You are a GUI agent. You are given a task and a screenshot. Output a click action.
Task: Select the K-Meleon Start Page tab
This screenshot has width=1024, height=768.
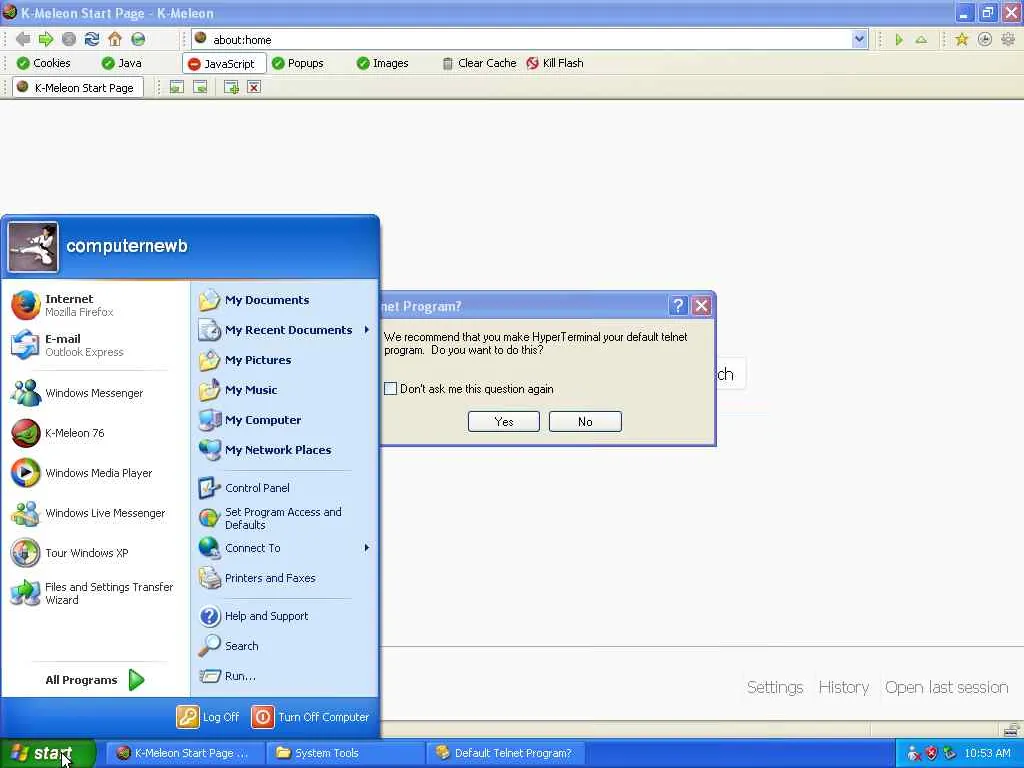click(77, 88)
